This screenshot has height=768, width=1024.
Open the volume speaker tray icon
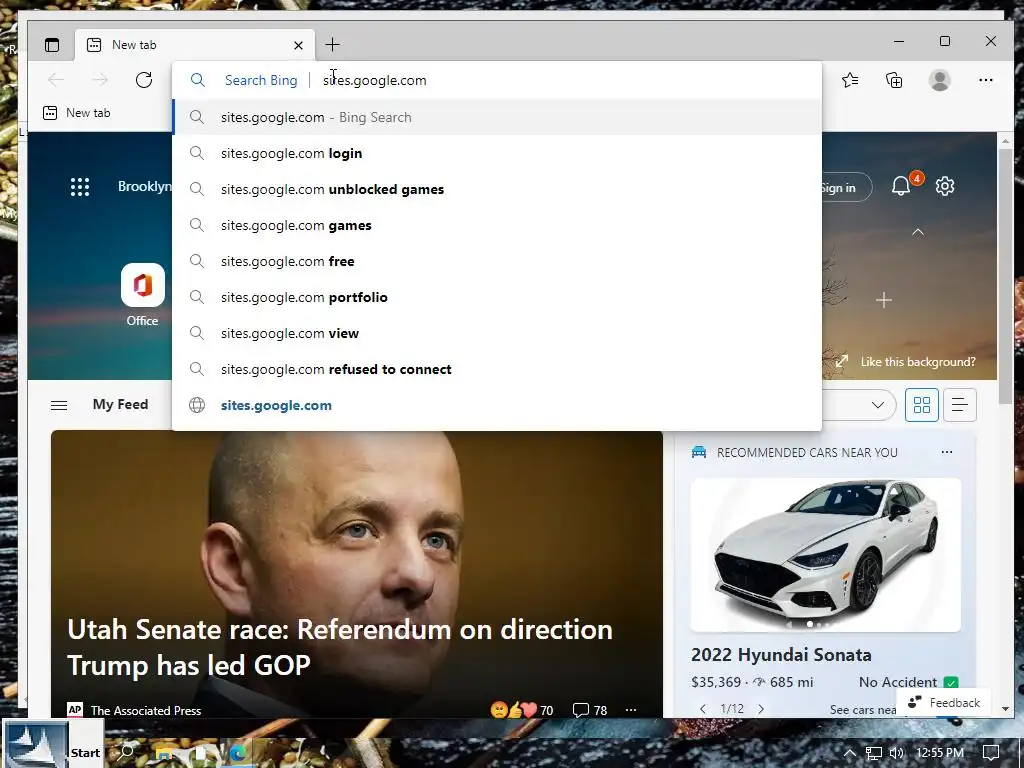click(x=897, y=753)
